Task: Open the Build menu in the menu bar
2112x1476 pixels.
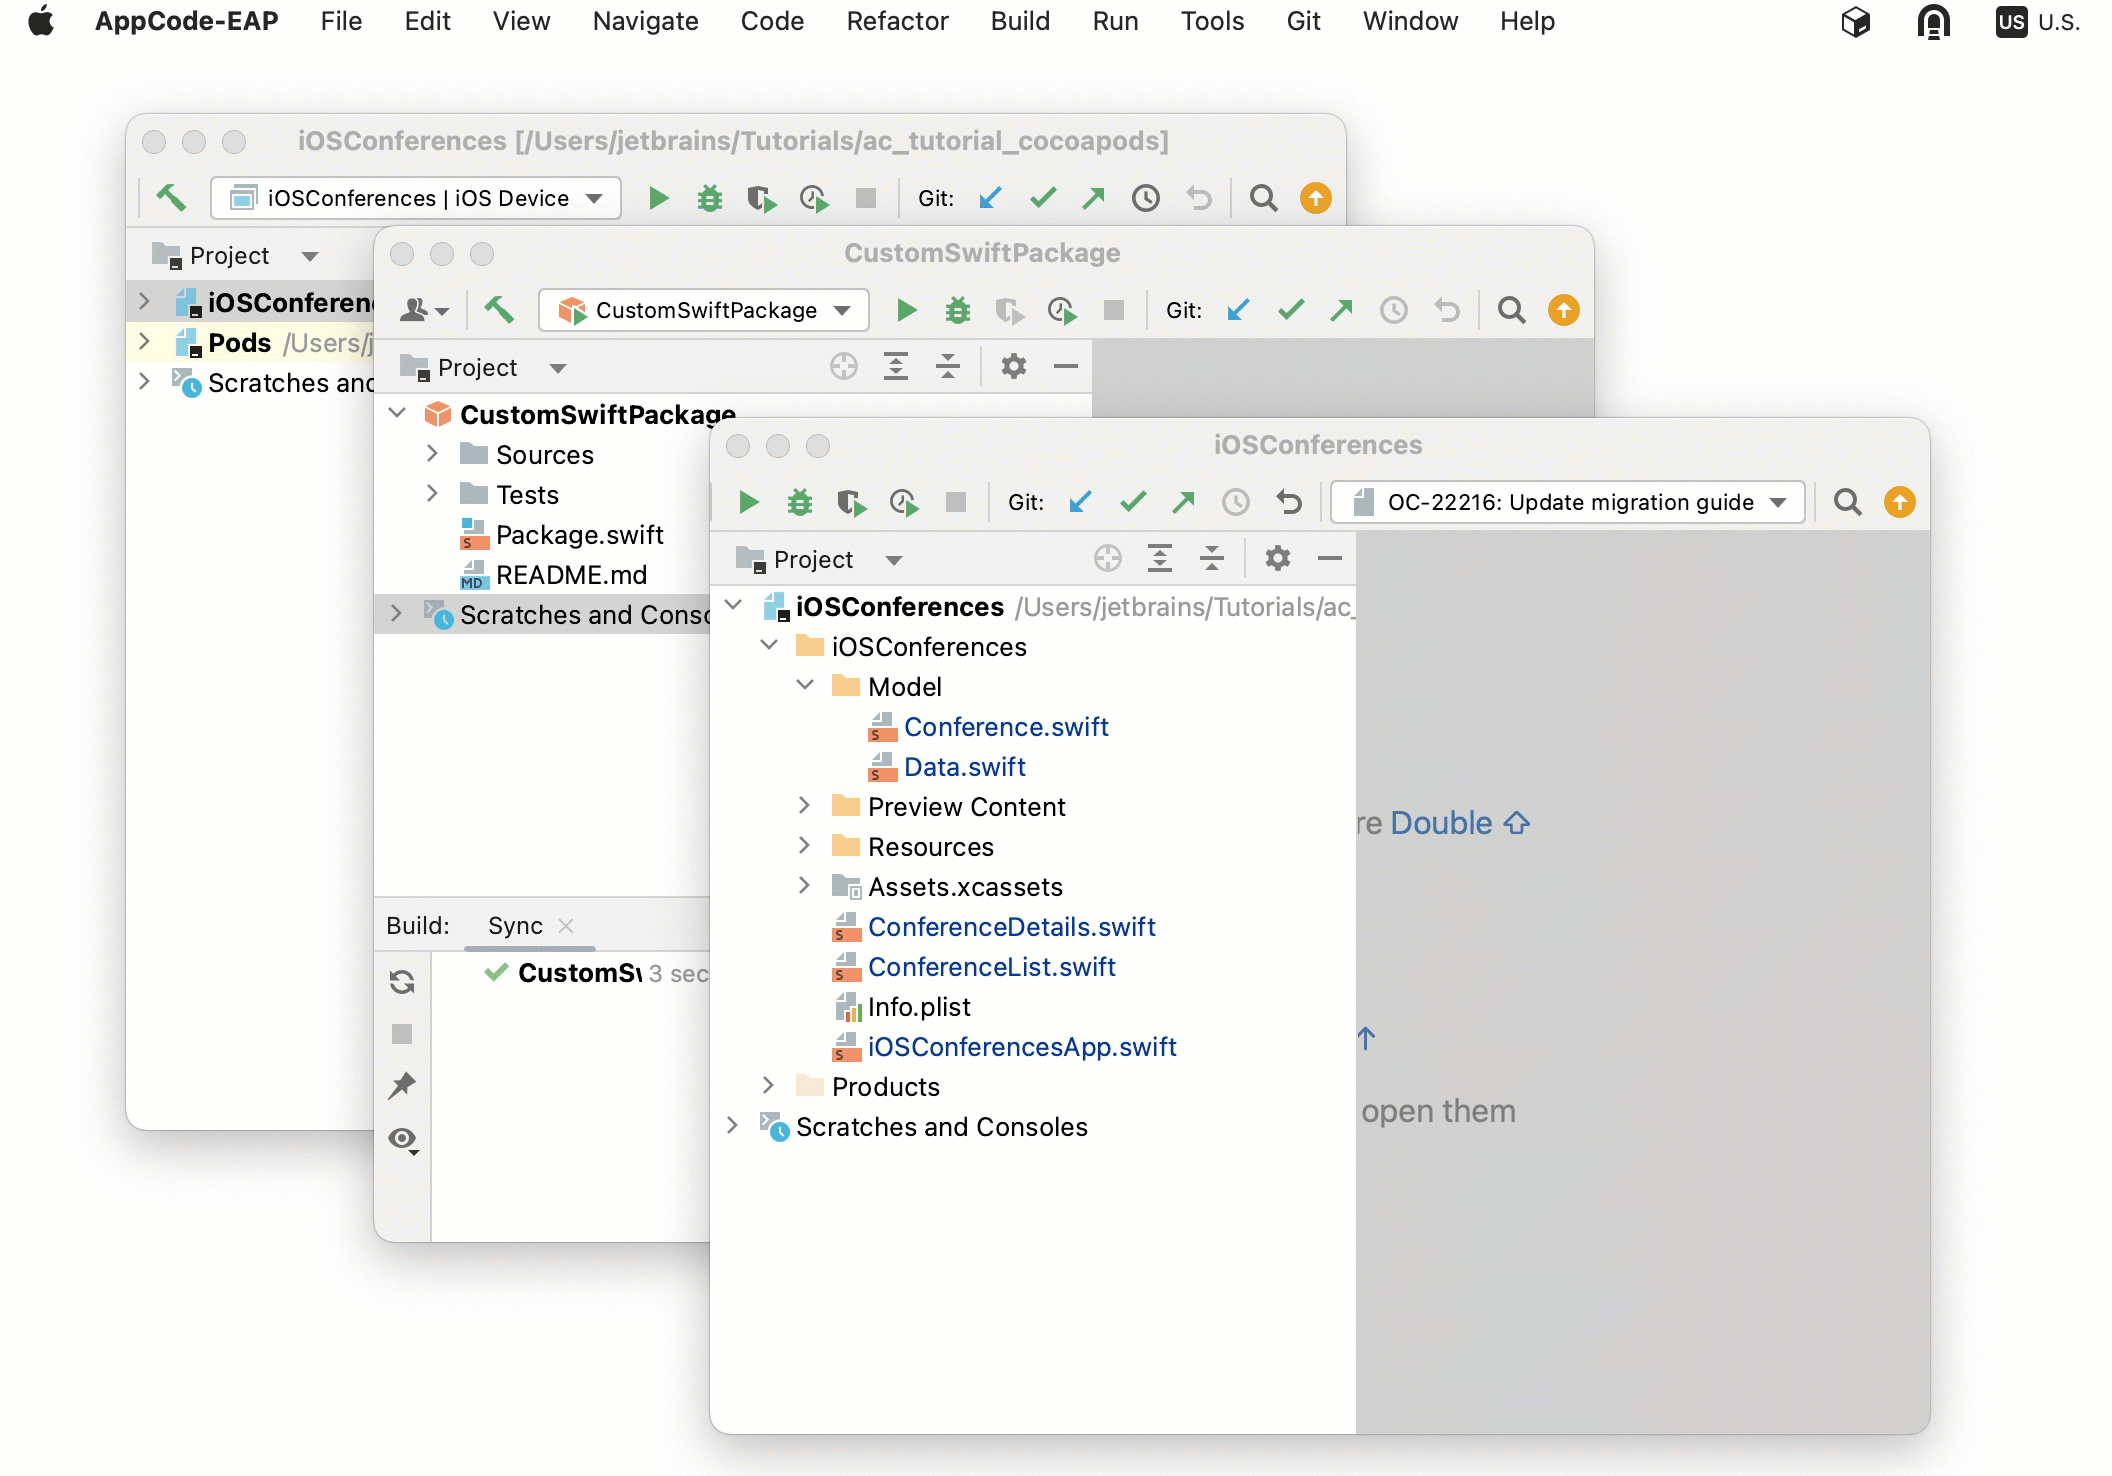Action: click(1020, 21)
